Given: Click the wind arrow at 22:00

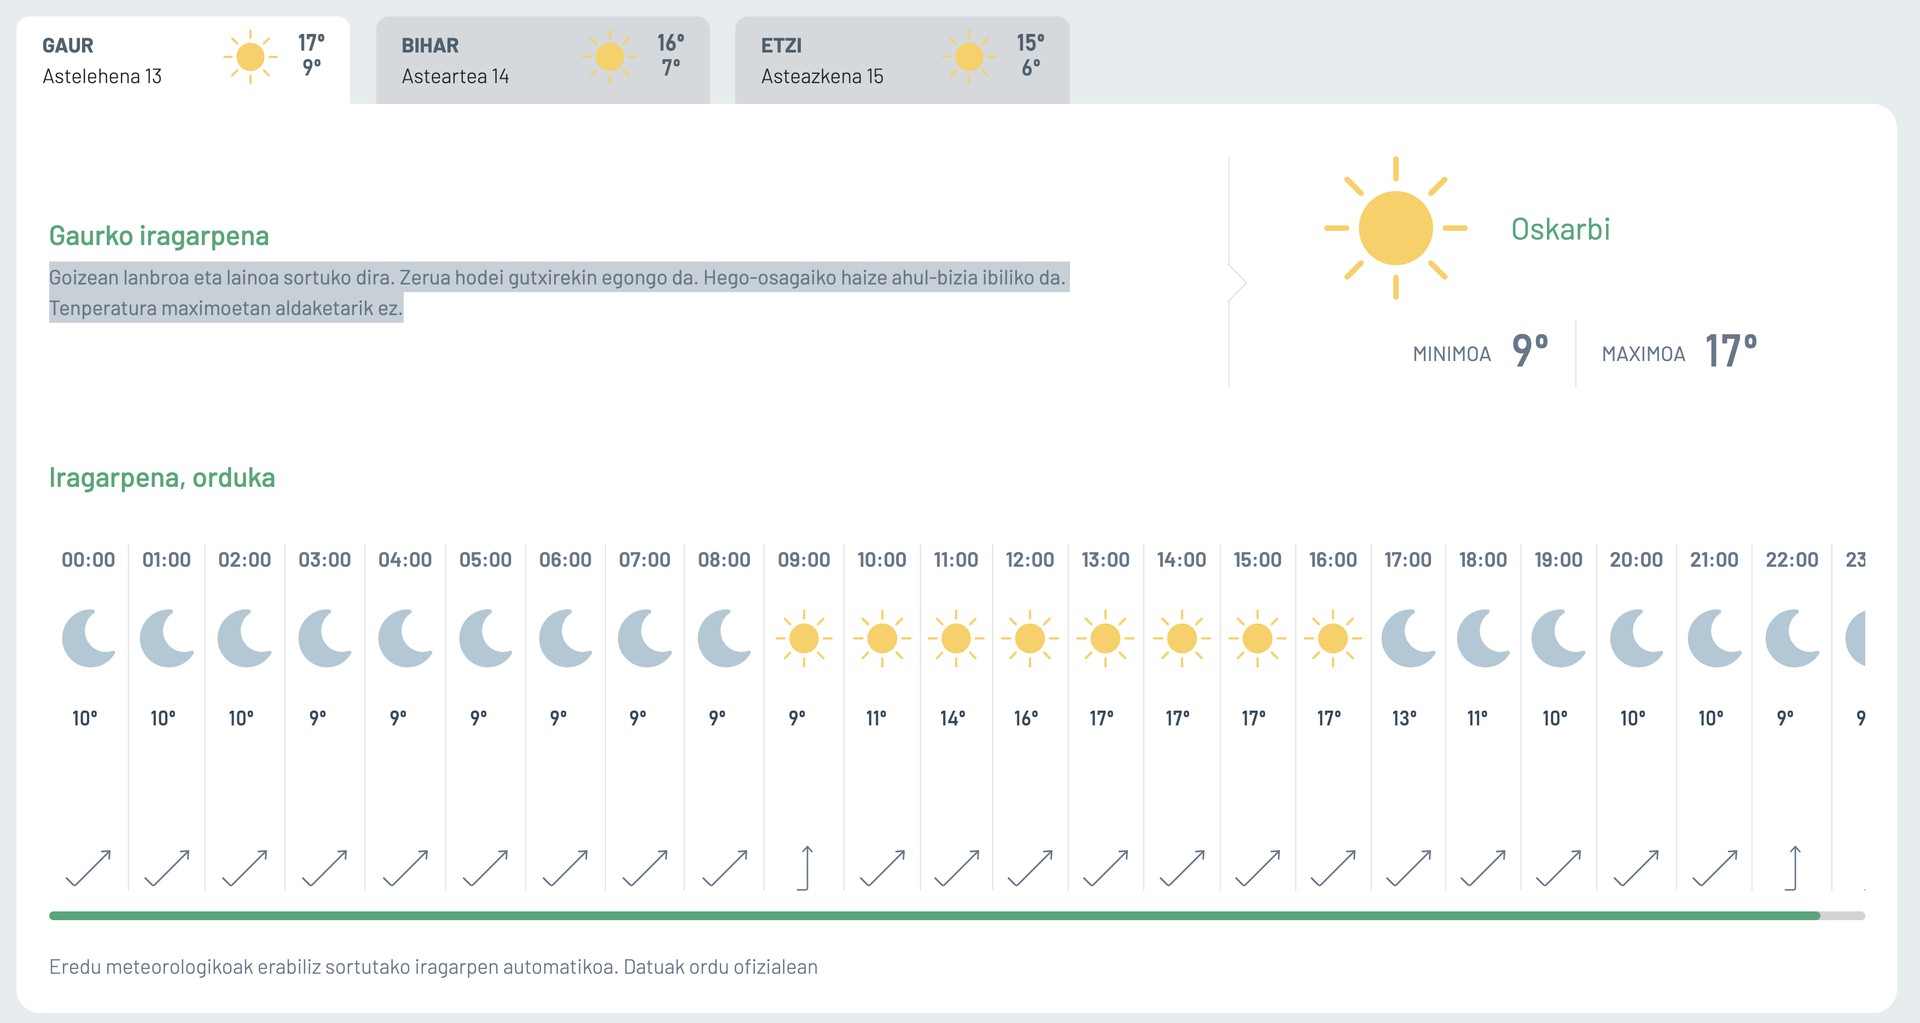Looking at the screenshot, I should point(1793,867).
